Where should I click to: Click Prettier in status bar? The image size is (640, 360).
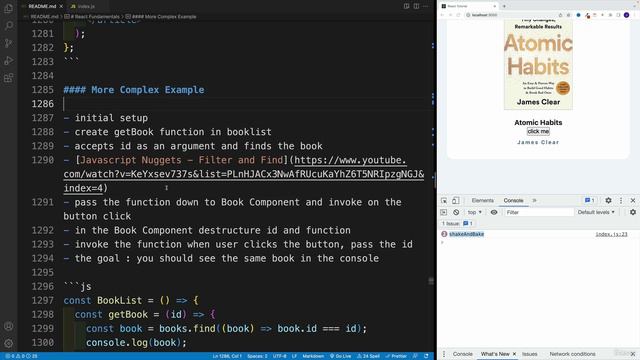tap(396, 356)
